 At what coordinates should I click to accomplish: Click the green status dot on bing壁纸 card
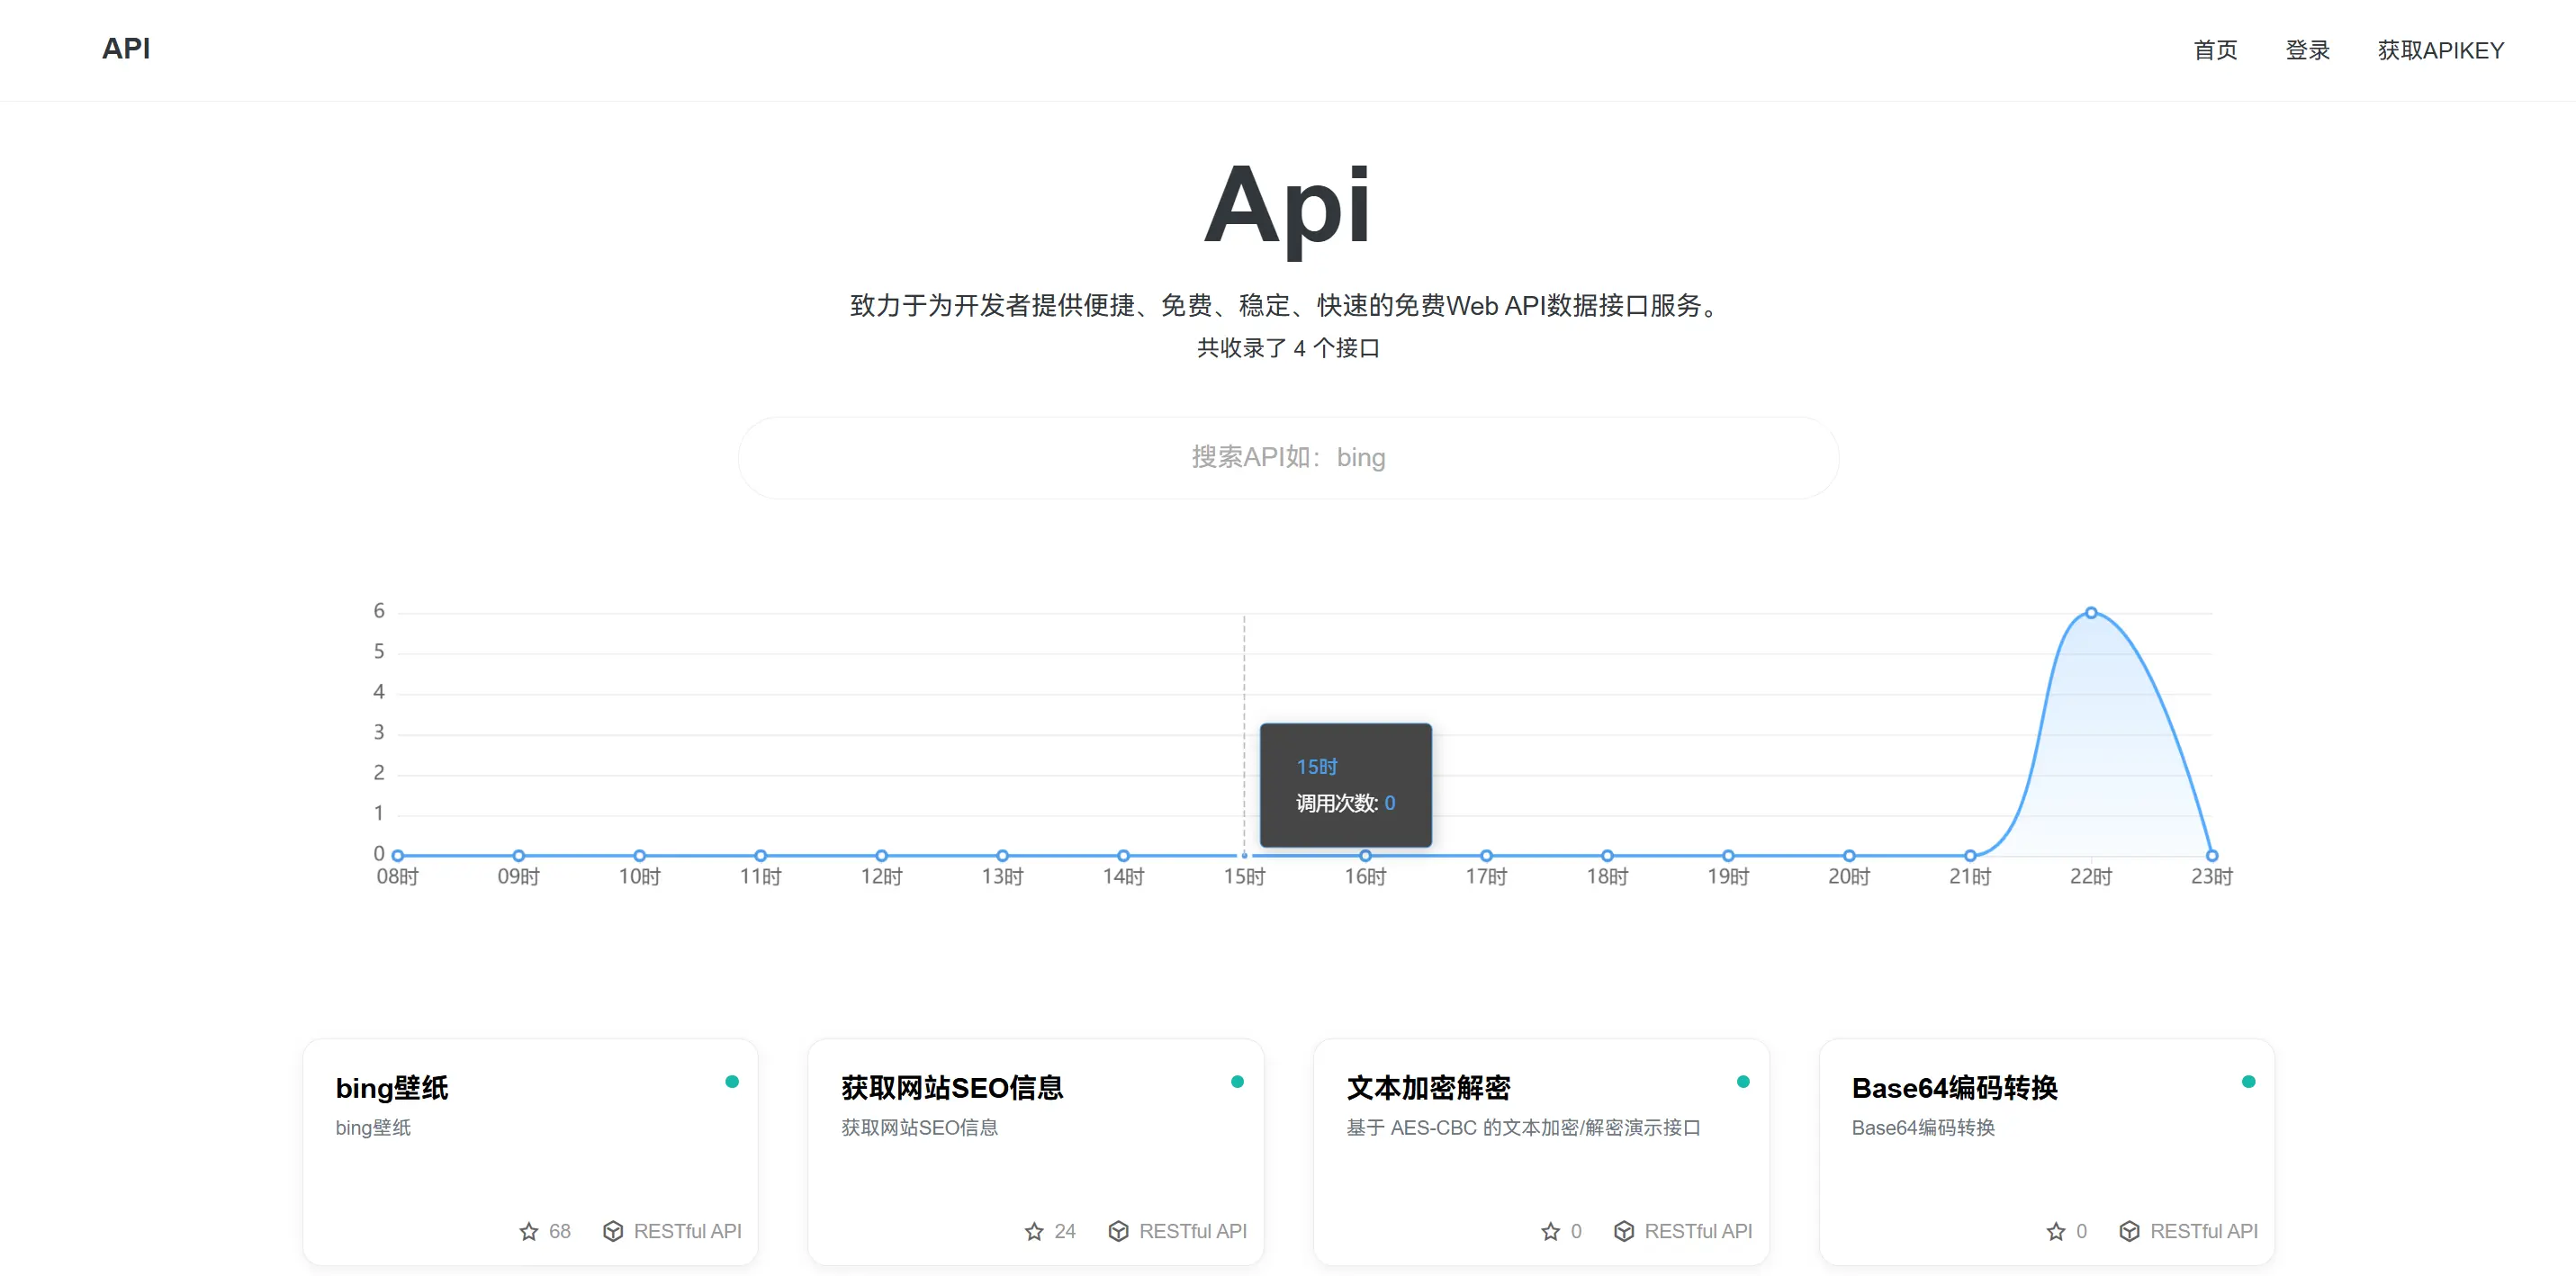[x=733, y=1081]
